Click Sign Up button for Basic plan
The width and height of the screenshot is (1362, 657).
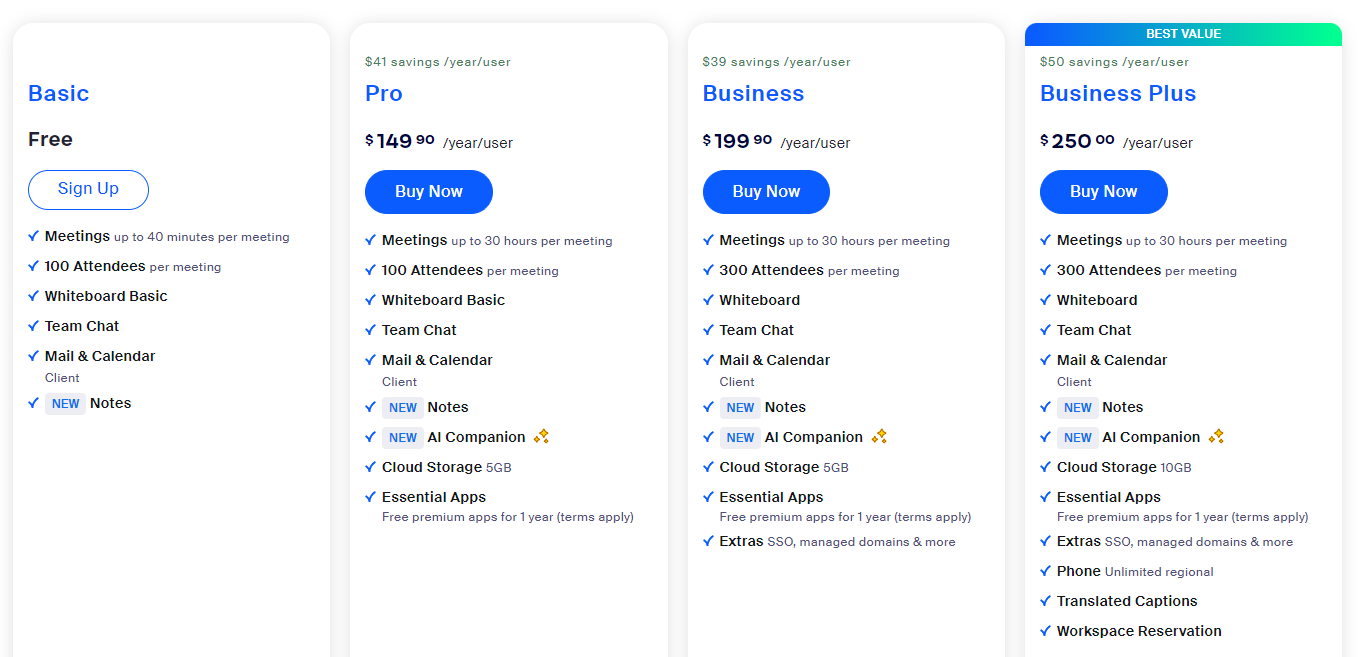[88, 189]
